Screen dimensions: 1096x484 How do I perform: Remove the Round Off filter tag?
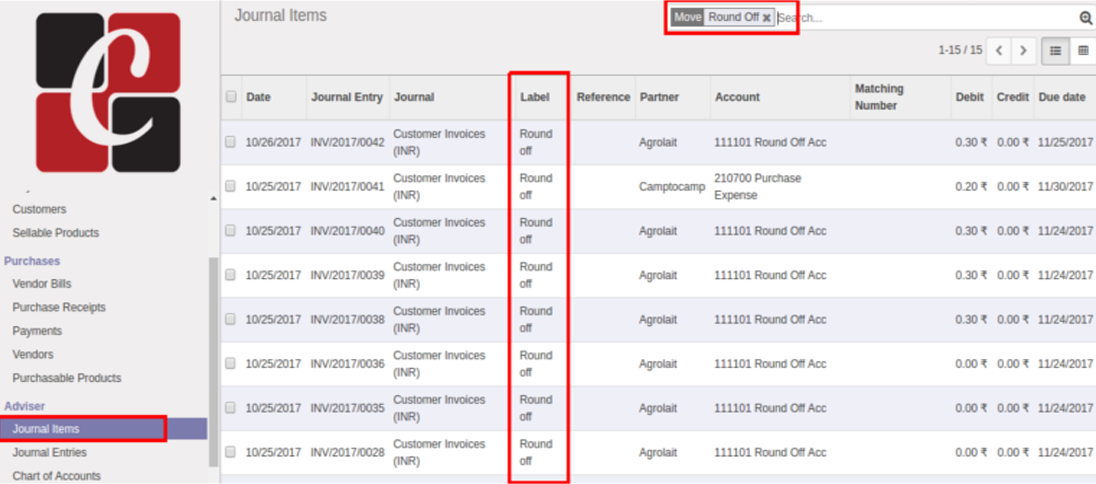tap(767, 18)
